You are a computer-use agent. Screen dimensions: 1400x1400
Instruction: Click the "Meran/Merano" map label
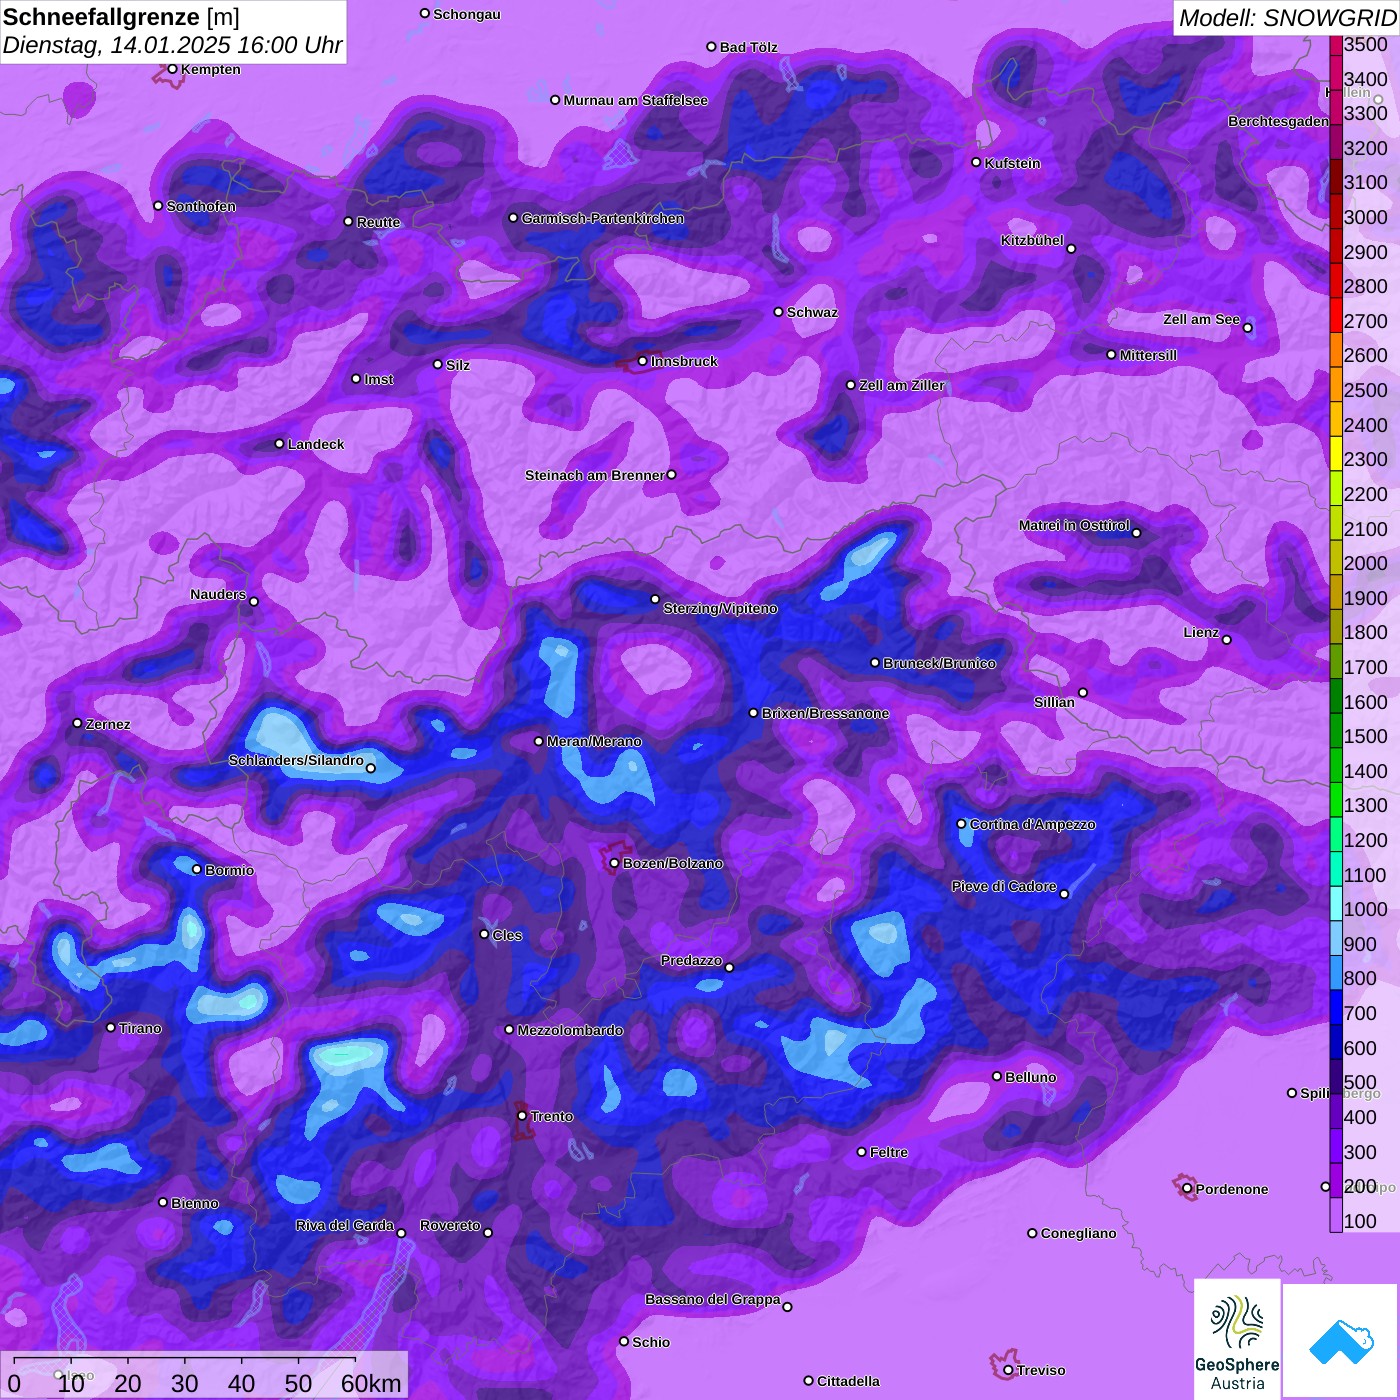[594, 741]
